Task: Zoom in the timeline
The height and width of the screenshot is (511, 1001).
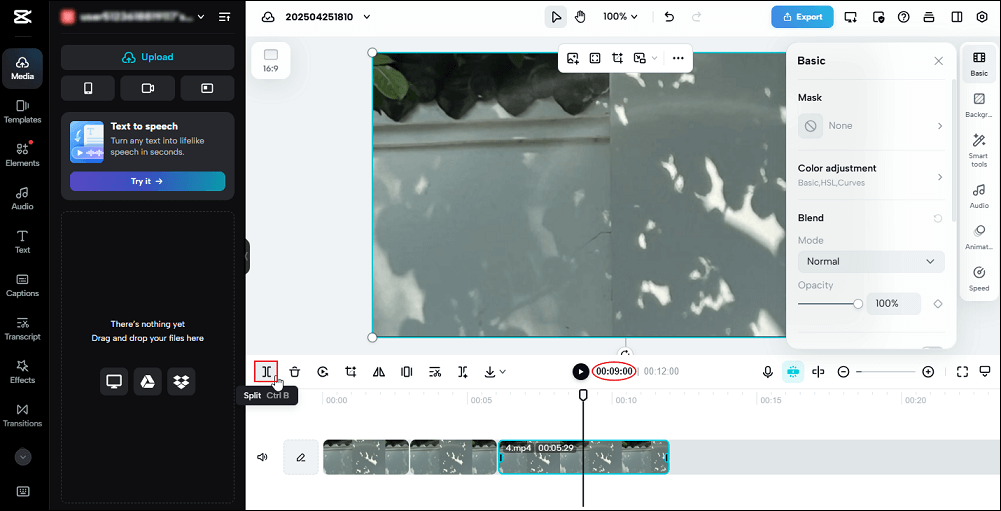Action: (928, 372)
